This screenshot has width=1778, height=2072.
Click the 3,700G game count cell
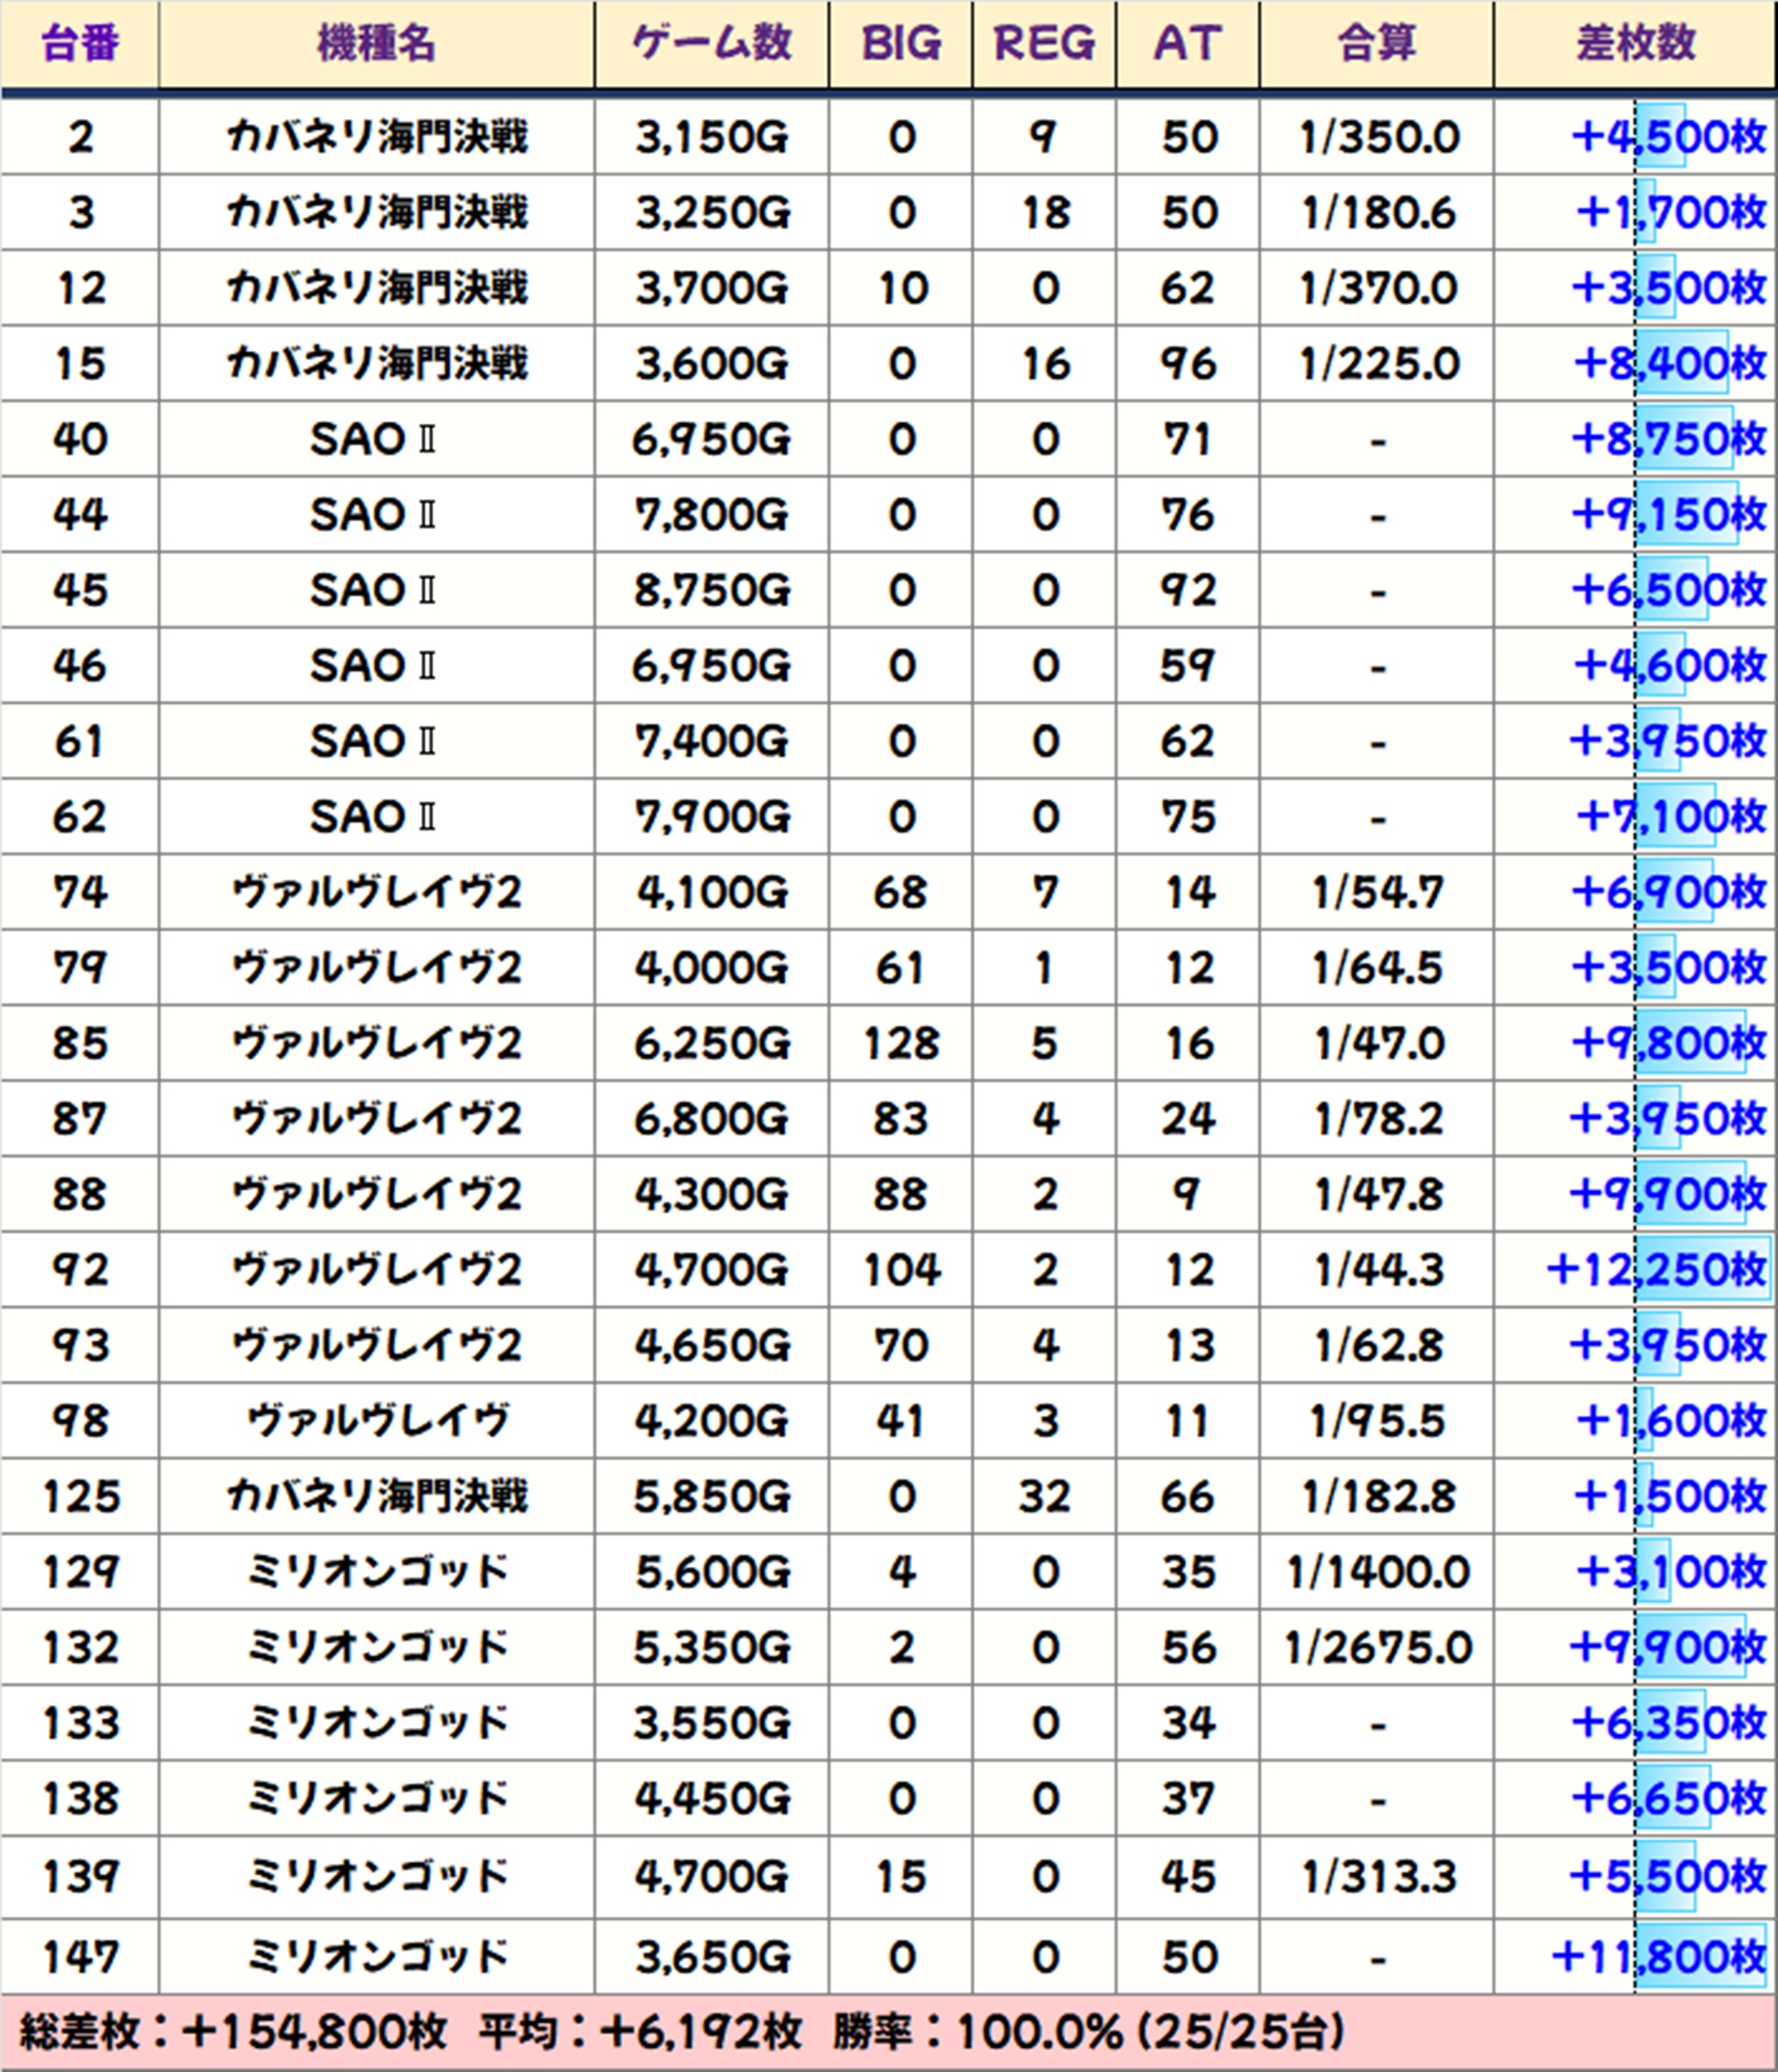point(712,288)
